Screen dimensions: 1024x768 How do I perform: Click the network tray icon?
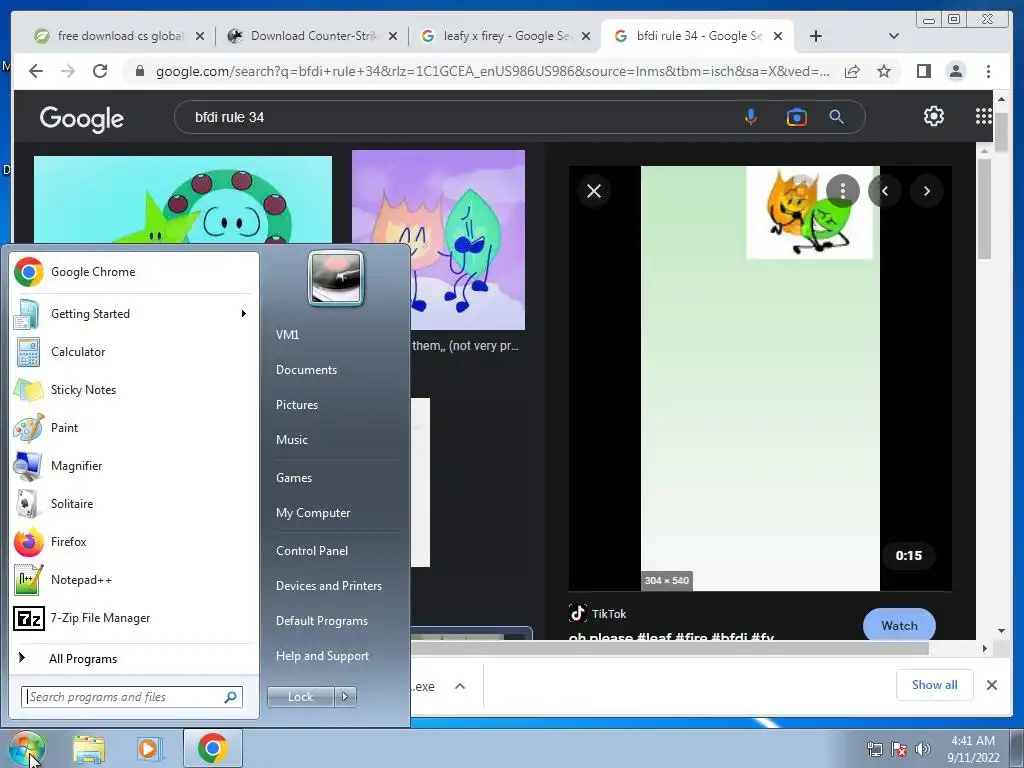(874, 749)
